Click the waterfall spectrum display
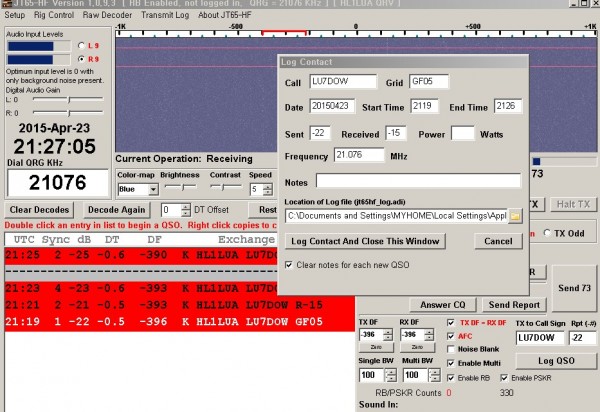 coord(196,95)
